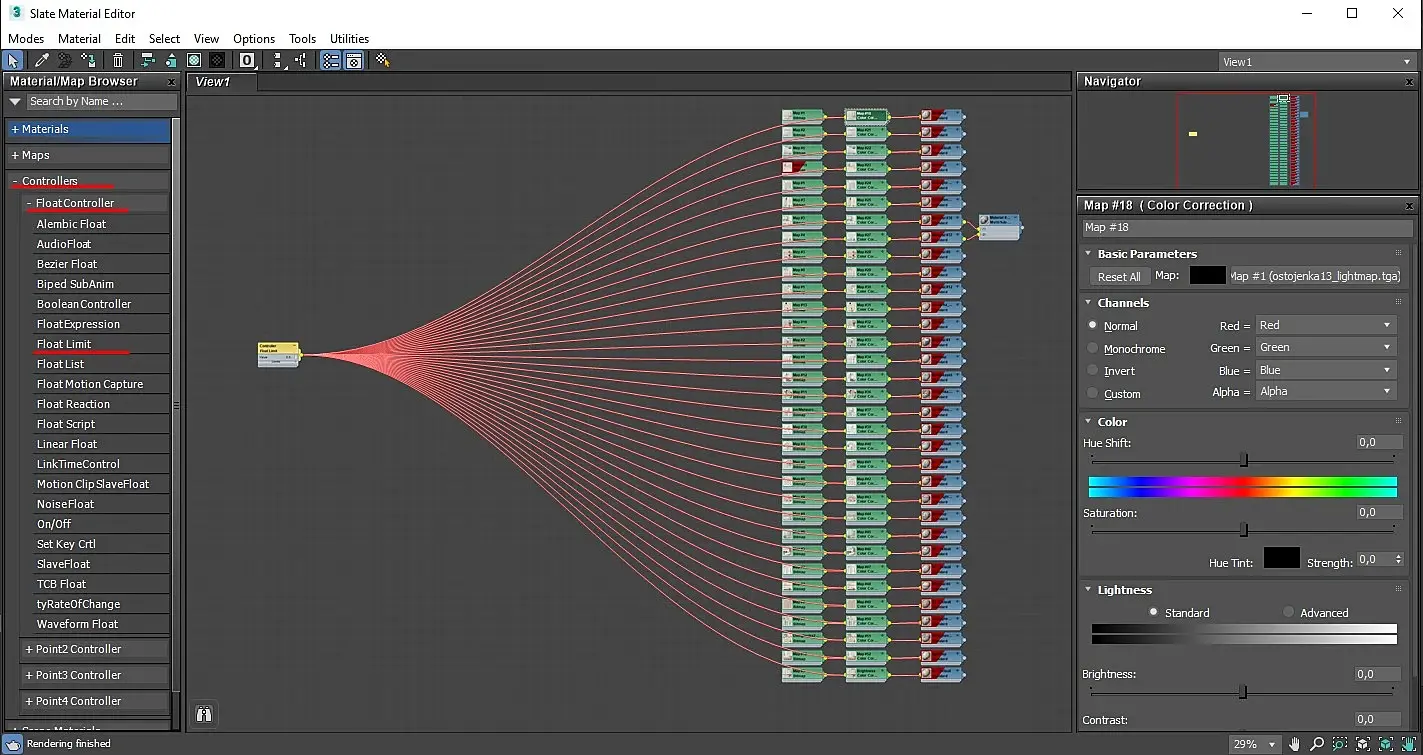This screenshot has height=755, width=1423.
Task: Click the Select by Material icon
Action: 383,61
